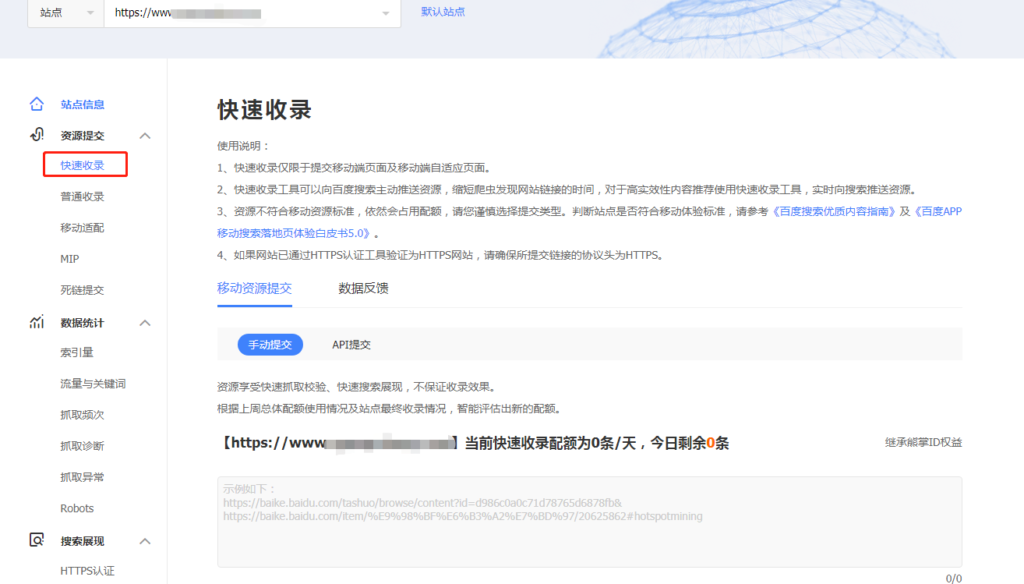This screenshot has width=1024, height=584.
Task: Click the 数据统计 chart icon
Action: click(37, 322)
